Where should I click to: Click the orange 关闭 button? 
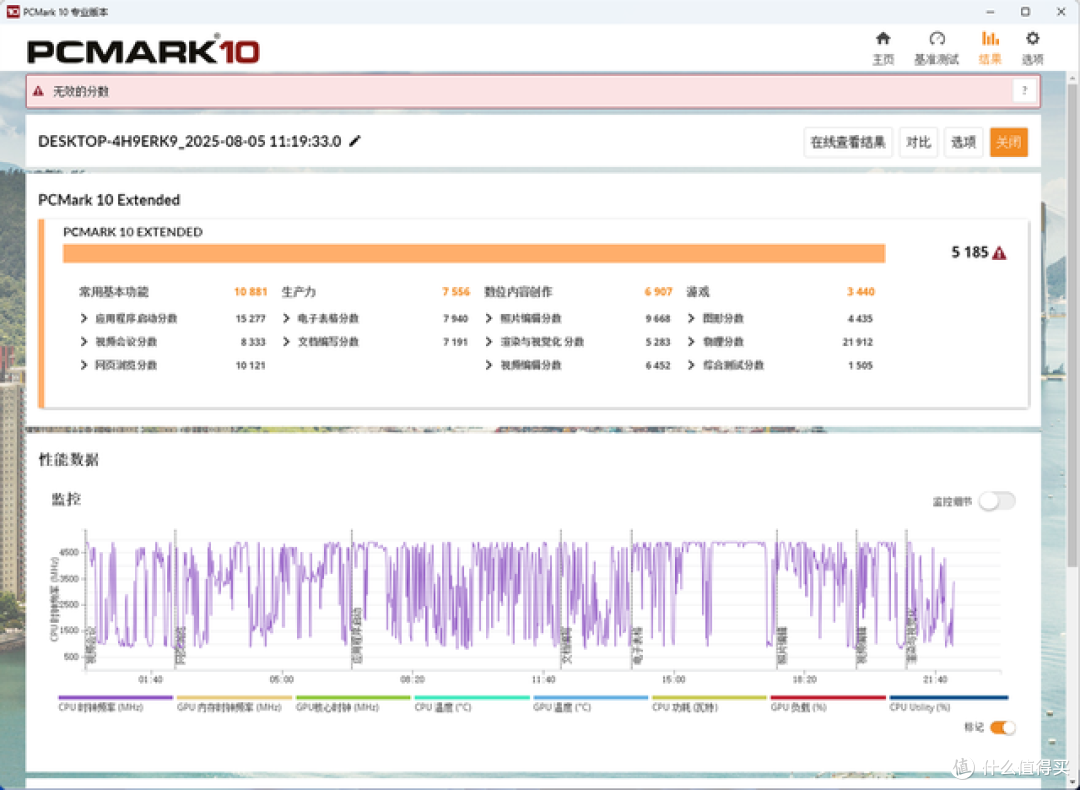click(x=1008, y=142)
